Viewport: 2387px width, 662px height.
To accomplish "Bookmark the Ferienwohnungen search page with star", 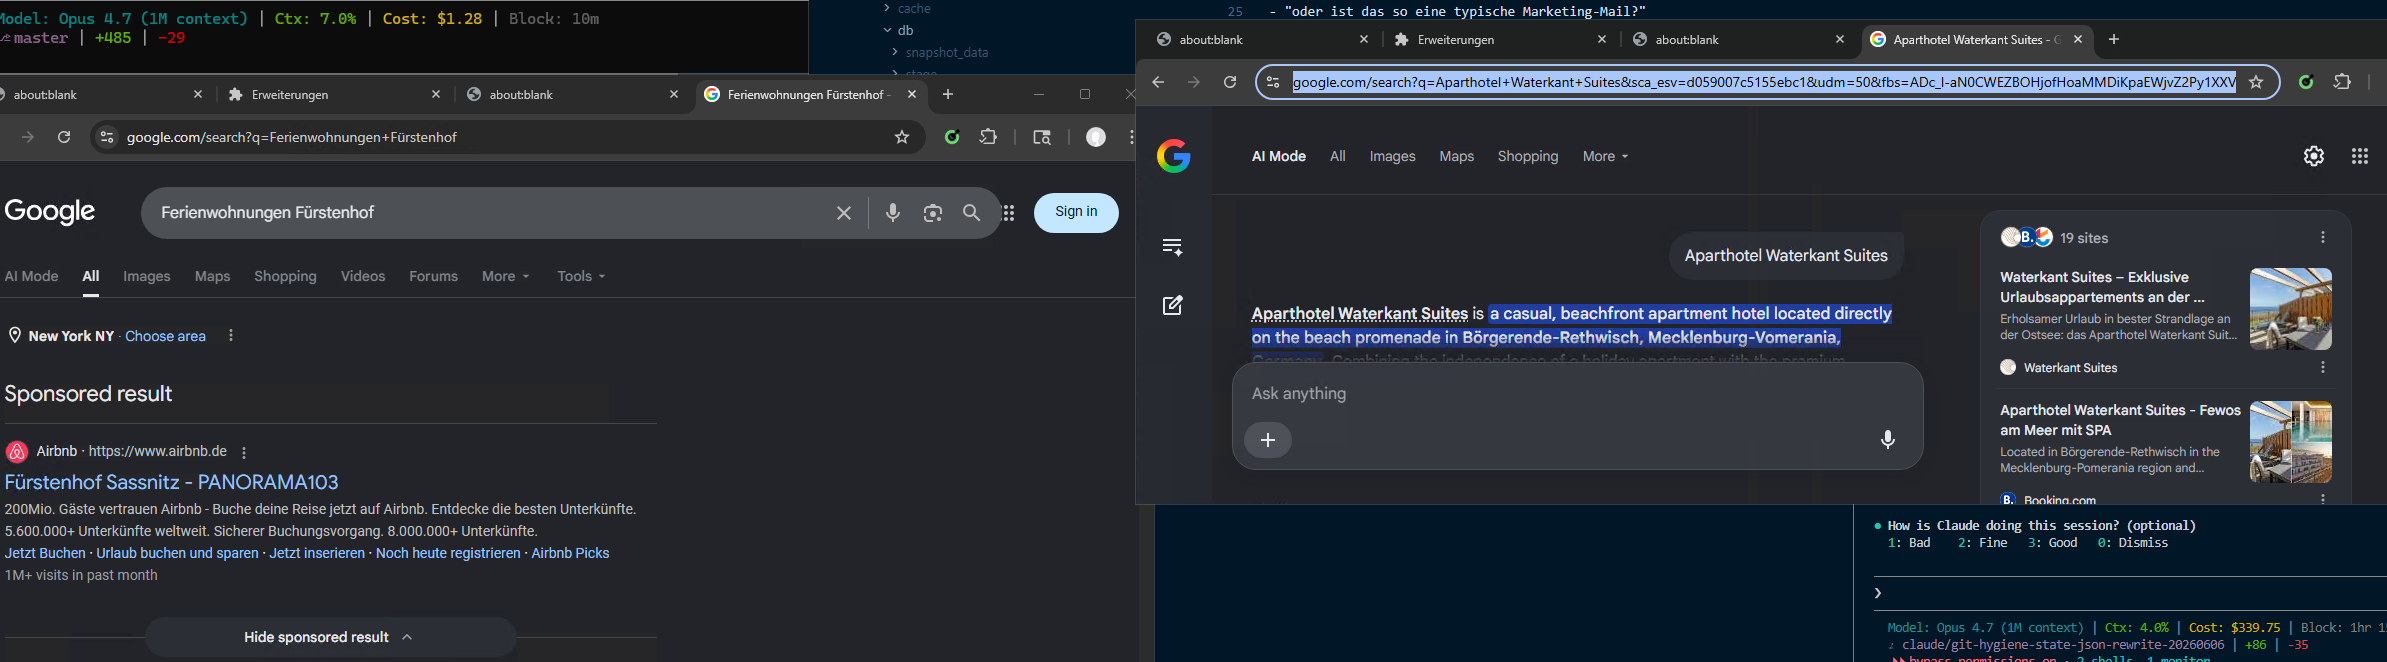I will 902,137.
